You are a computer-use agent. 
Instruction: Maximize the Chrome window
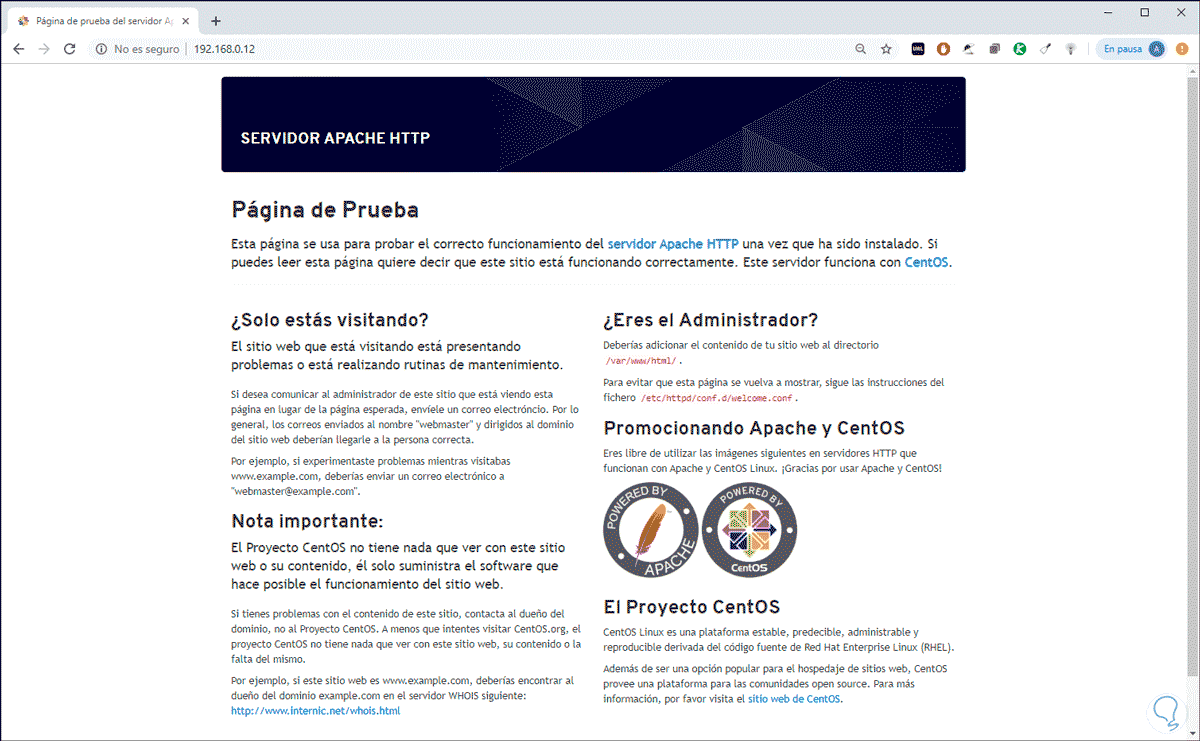pos(1145,12)
